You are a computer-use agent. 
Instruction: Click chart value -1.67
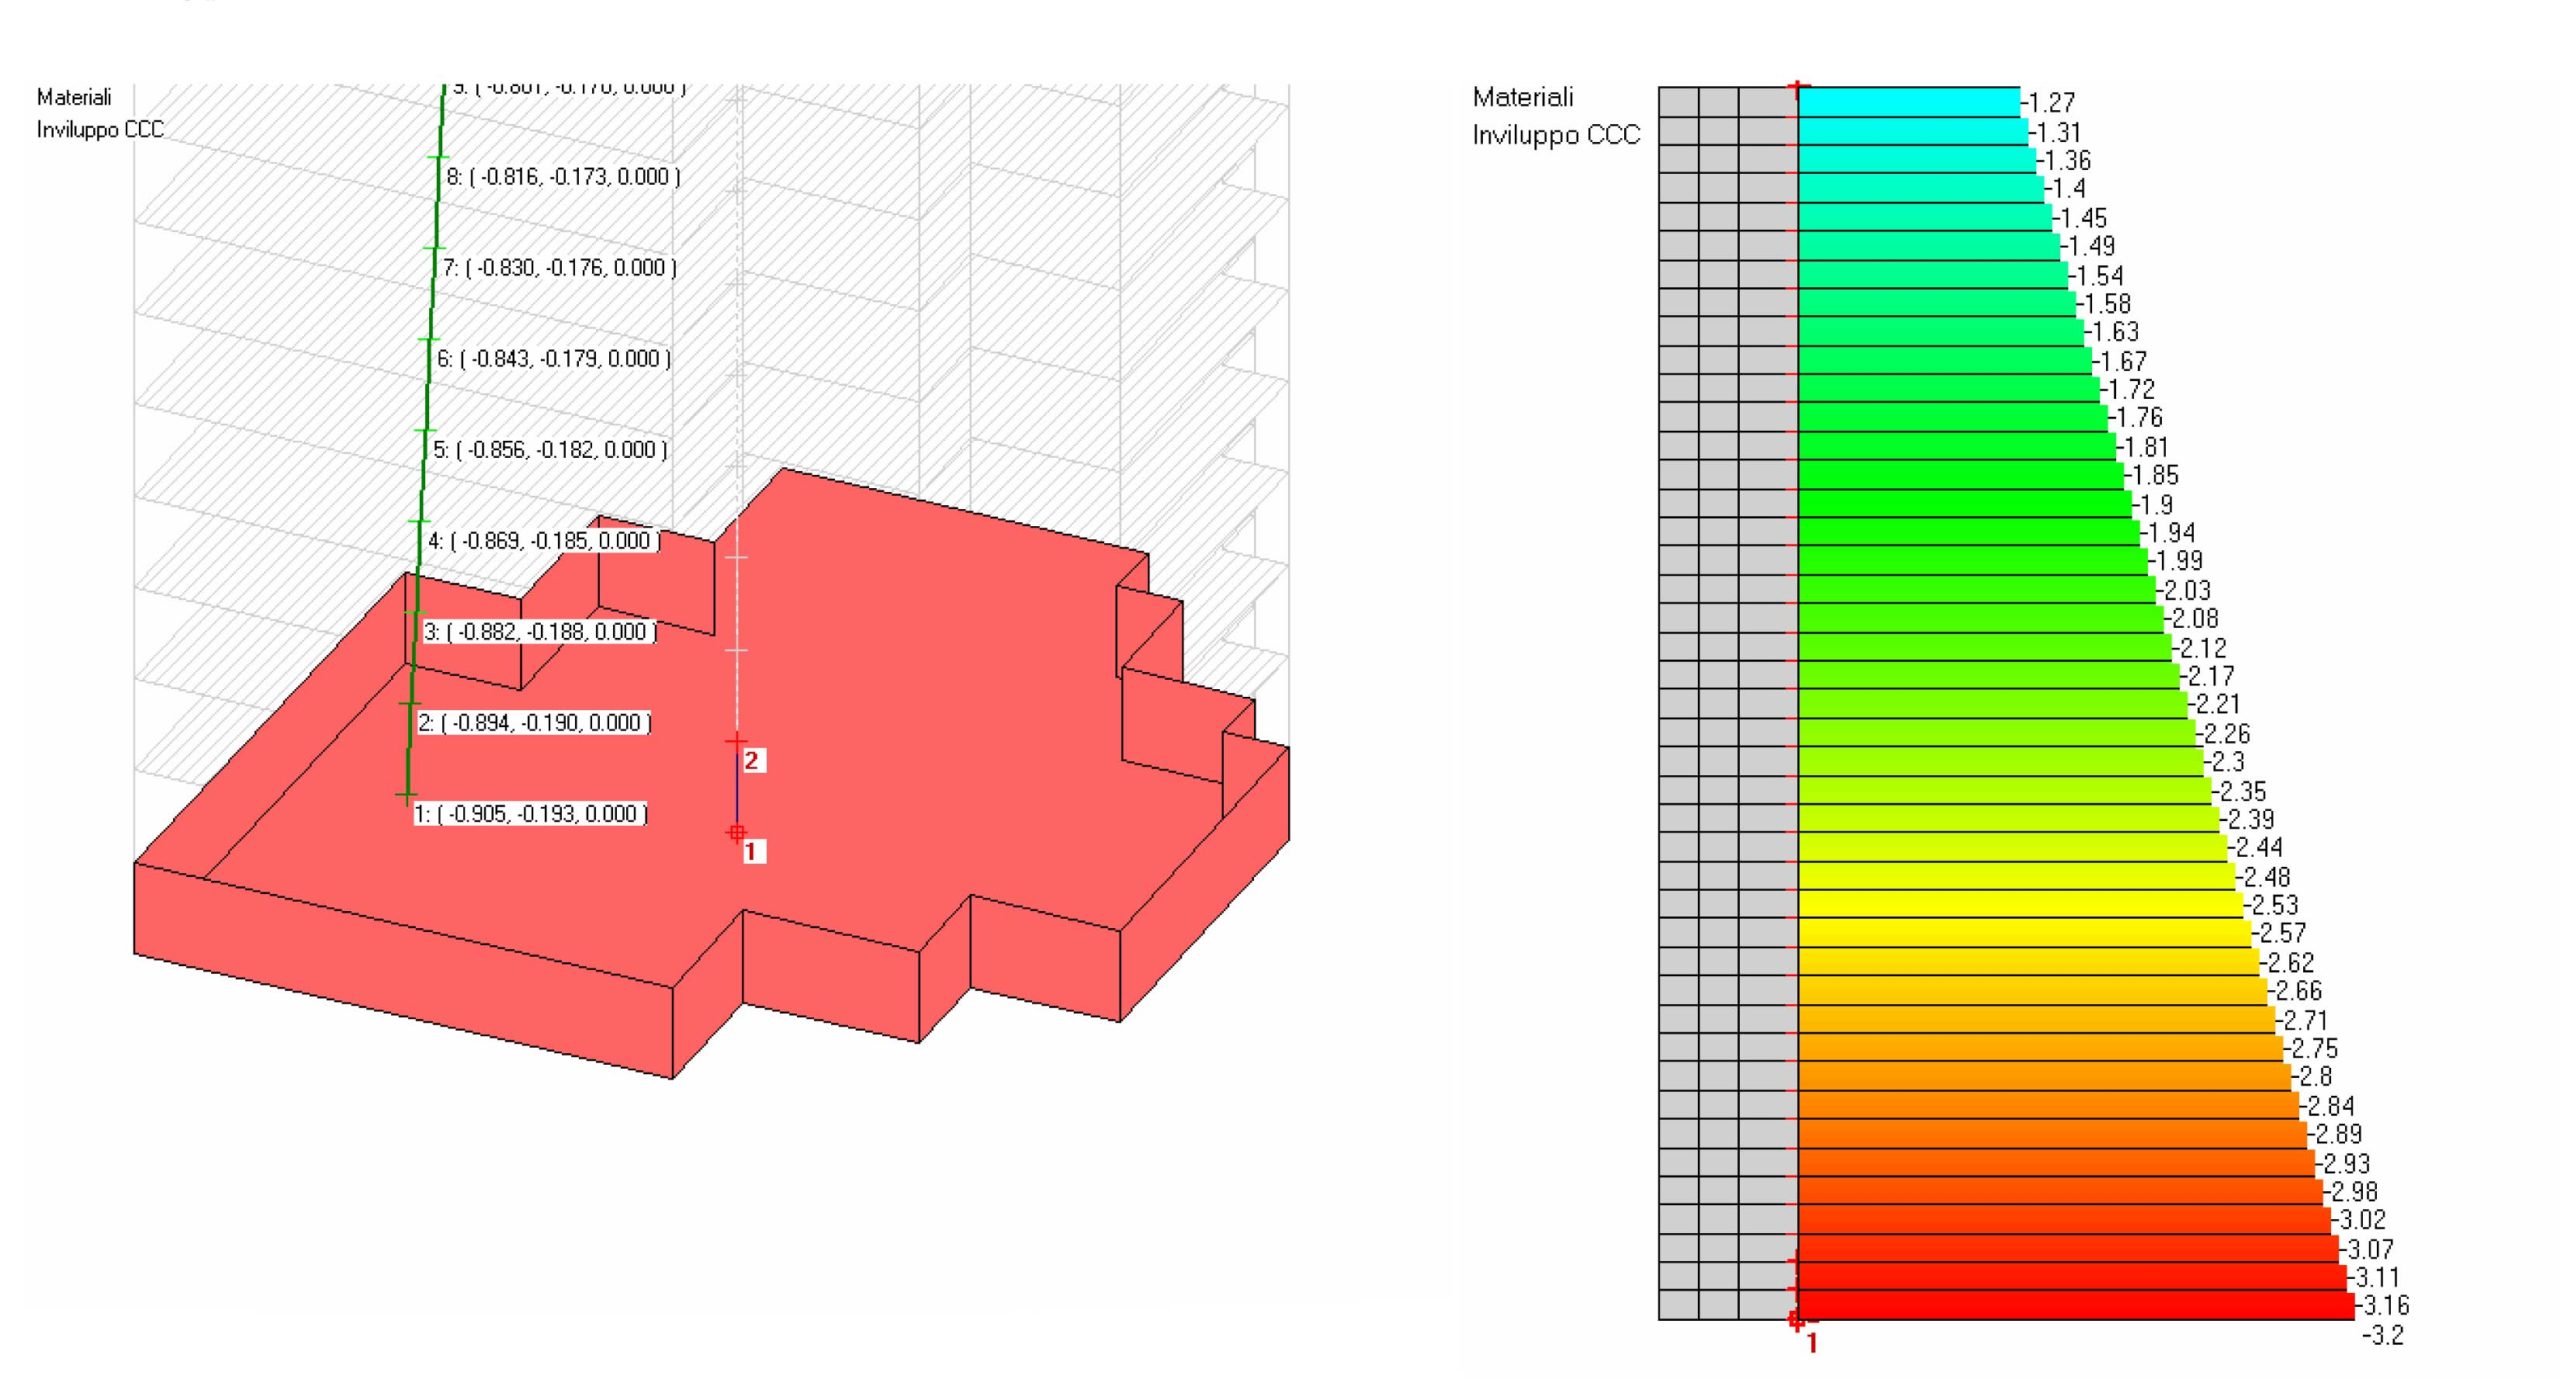2120,361
